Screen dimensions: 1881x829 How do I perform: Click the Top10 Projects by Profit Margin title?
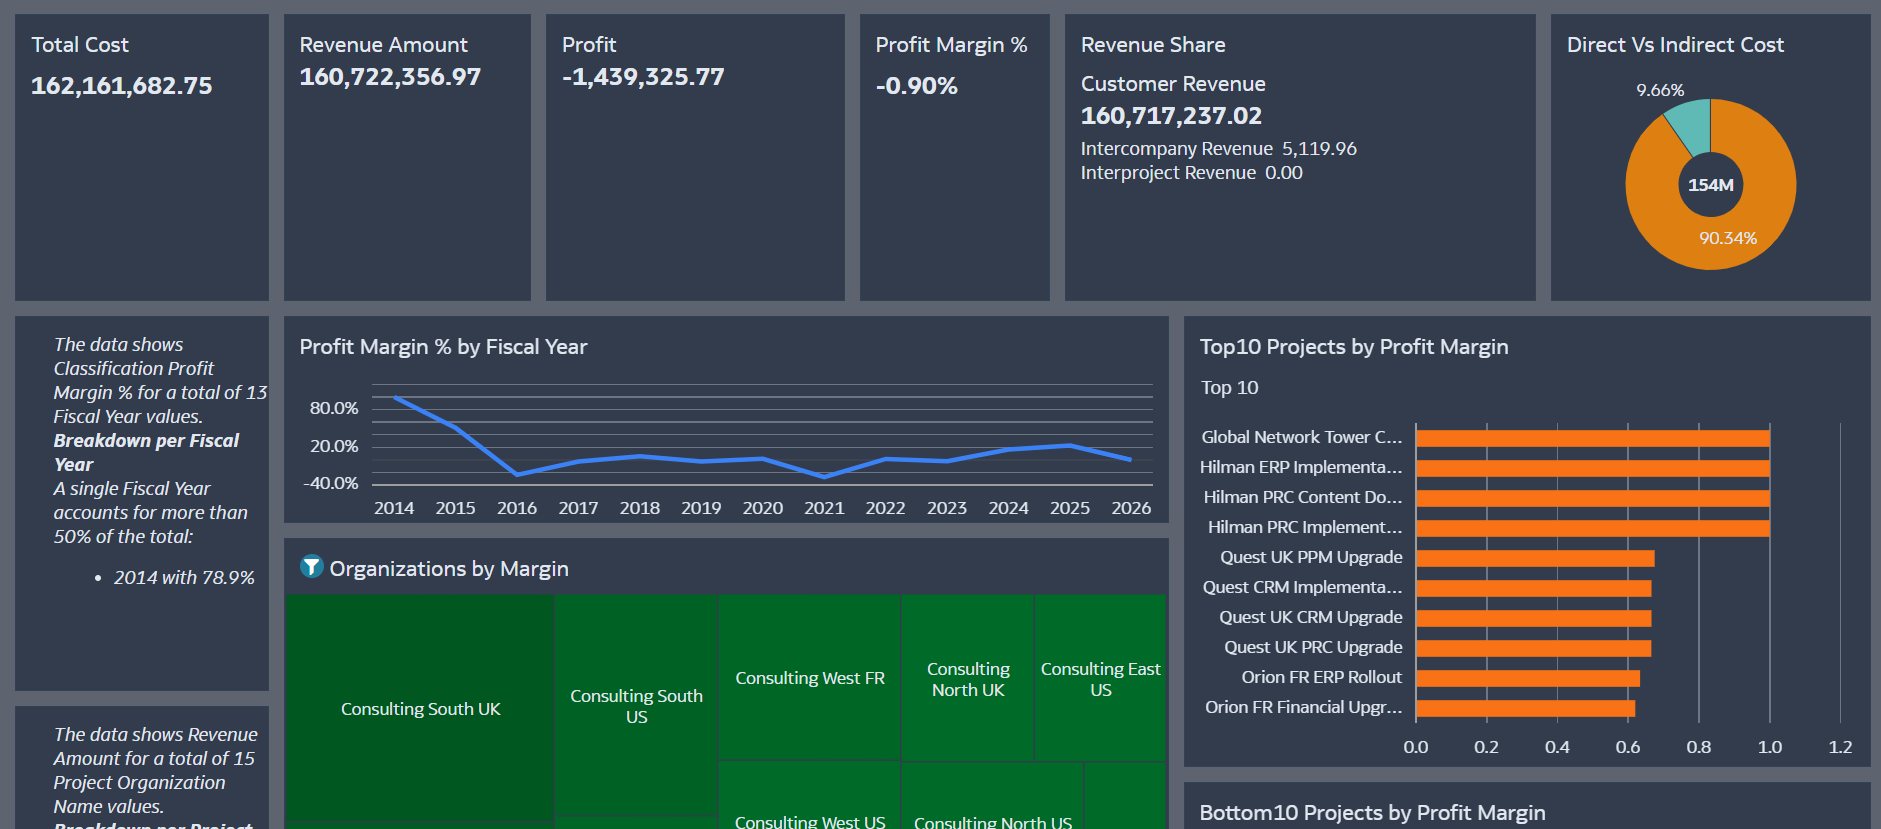click(x=1354, y=347)
